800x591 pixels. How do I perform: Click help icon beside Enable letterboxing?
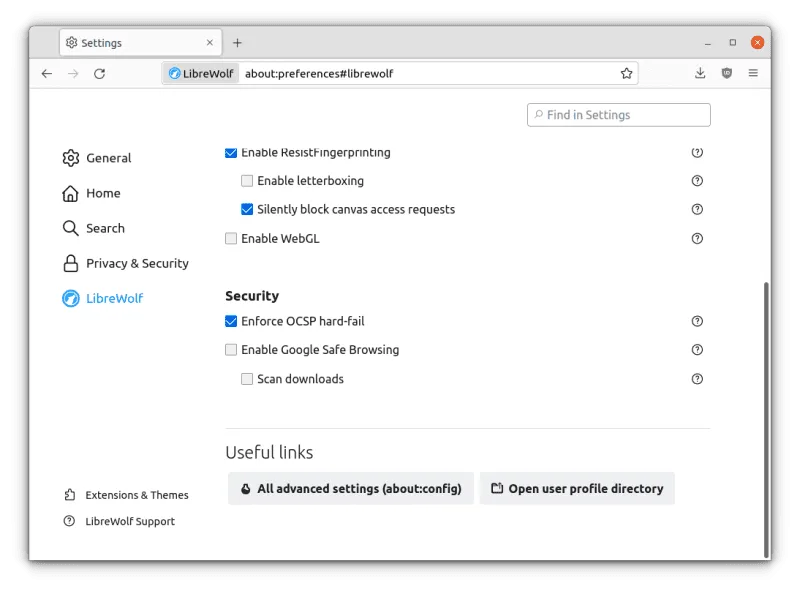(x=697, y=181)
